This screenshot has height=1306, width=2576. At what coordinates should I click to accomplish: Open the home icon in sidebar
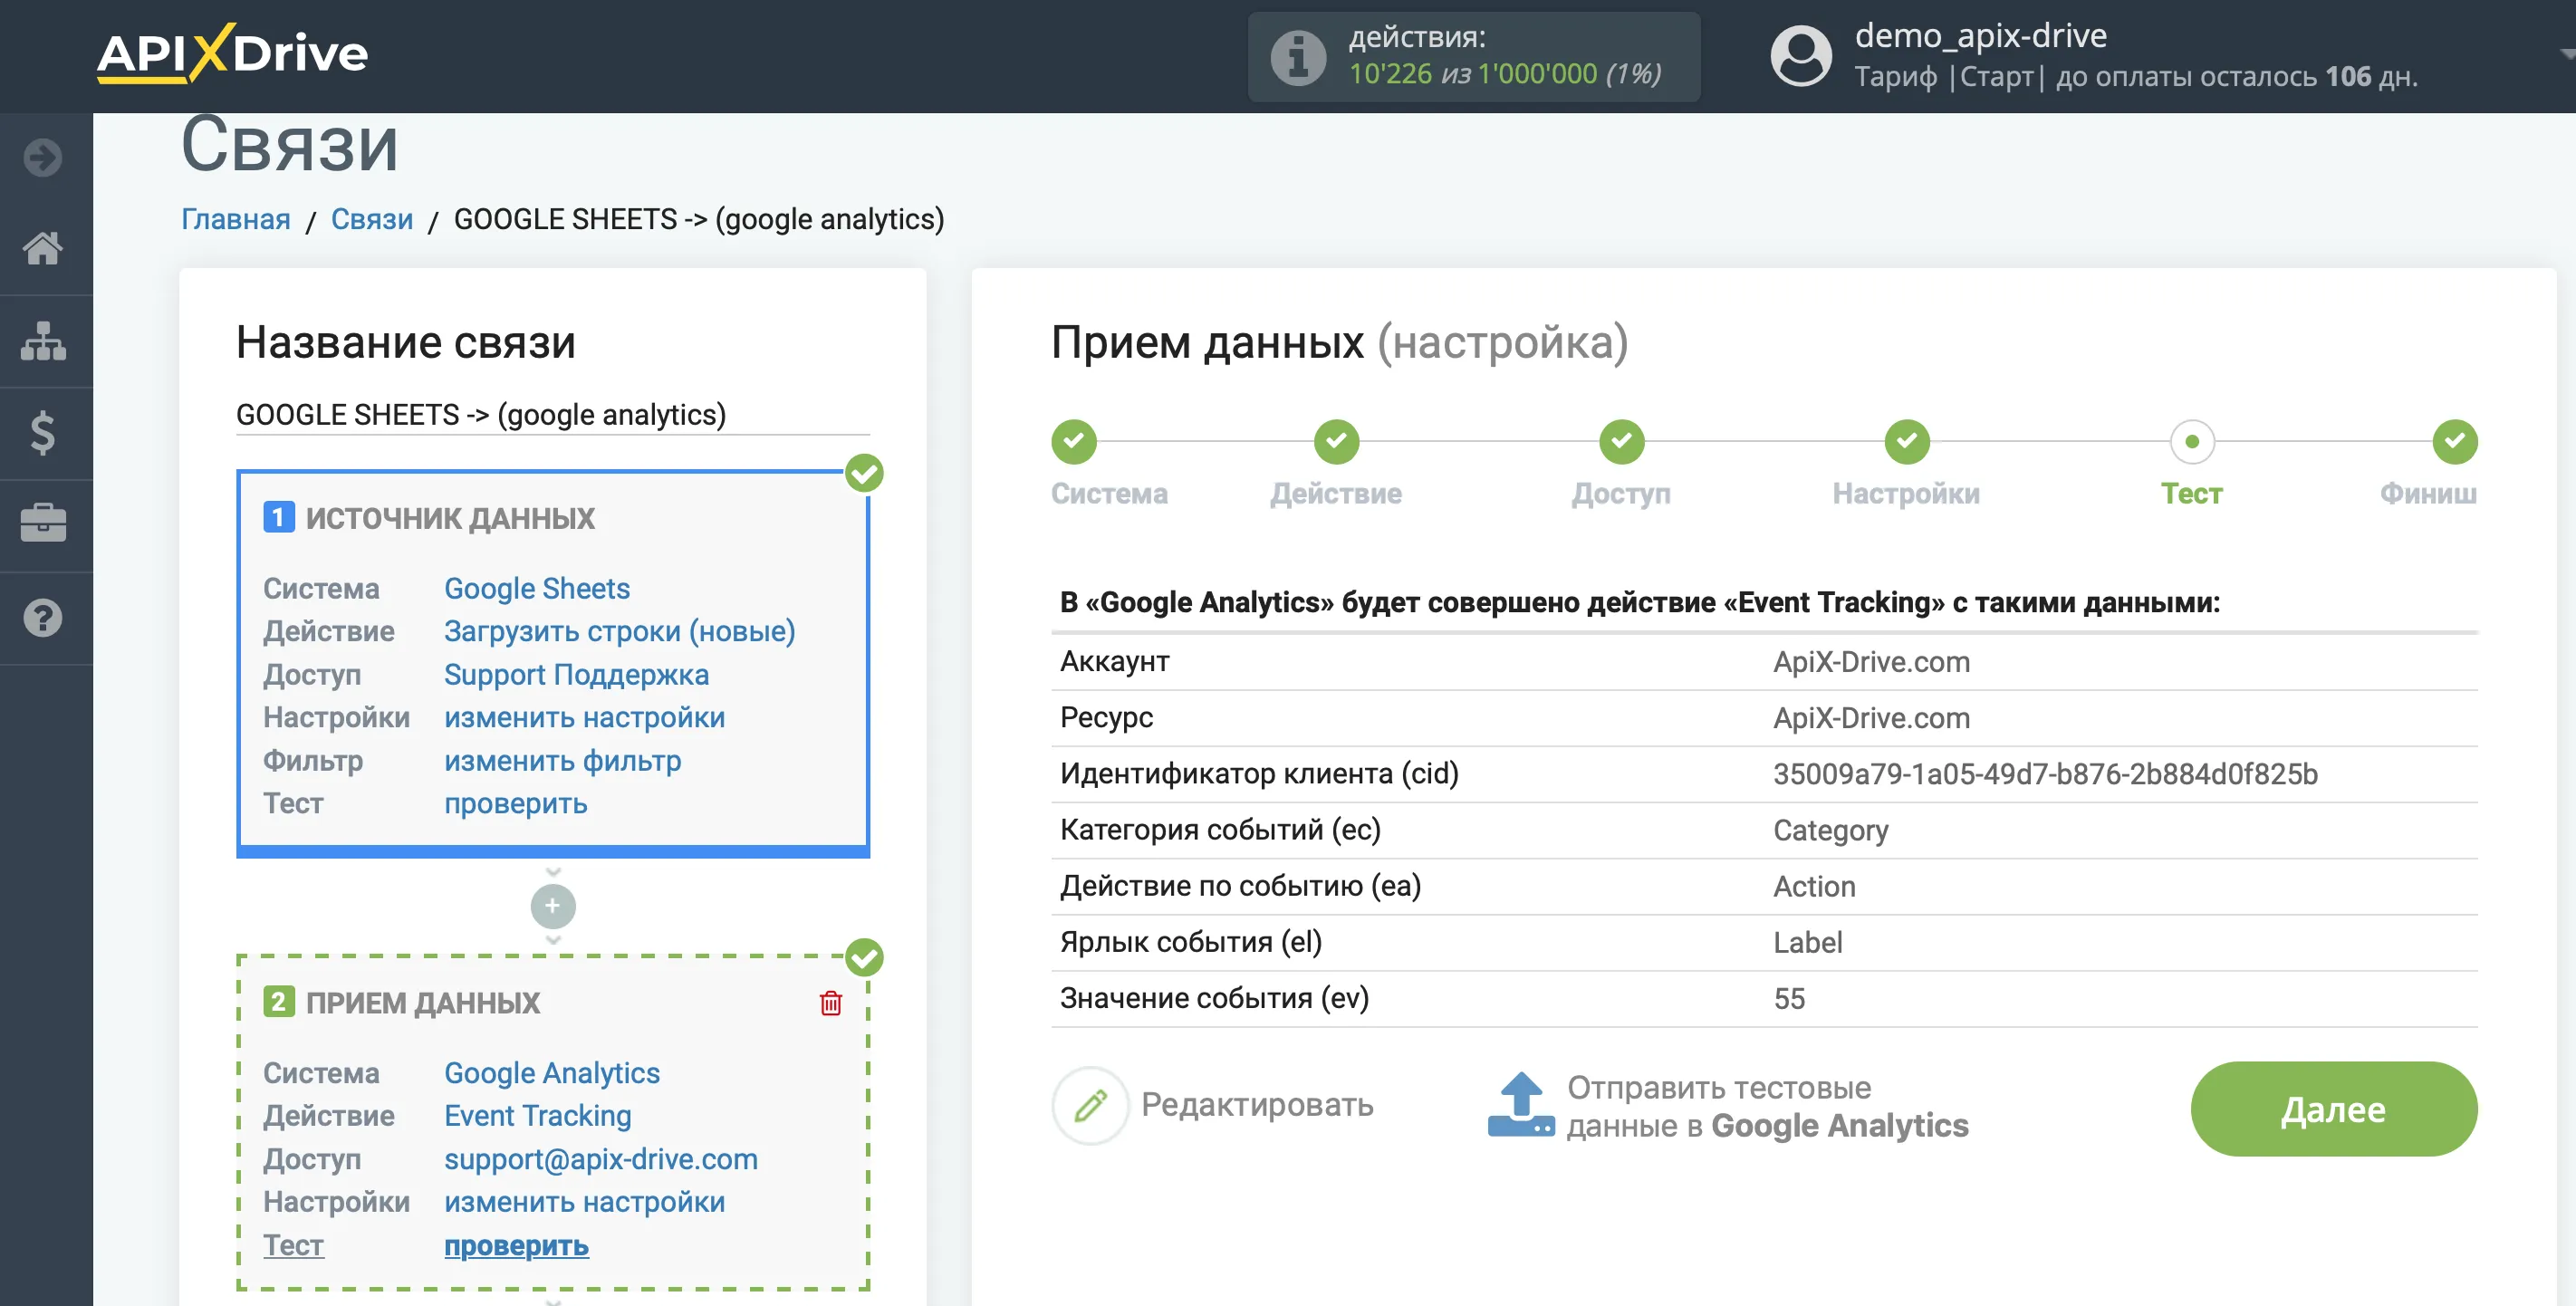43,248
